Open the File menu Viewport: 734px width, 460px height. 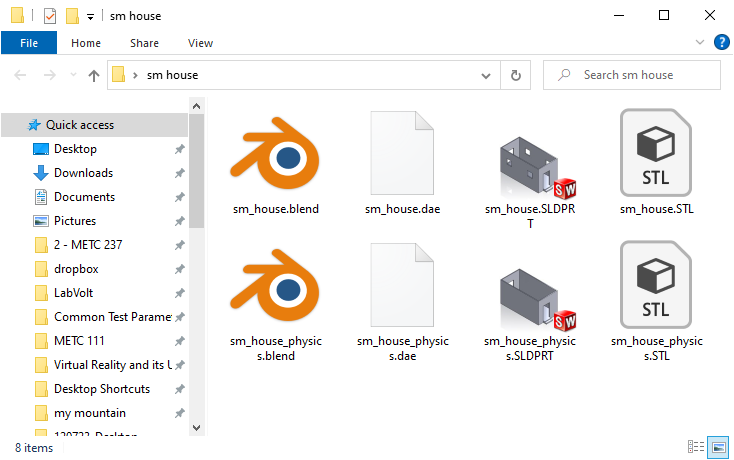(x=29, y=43)
